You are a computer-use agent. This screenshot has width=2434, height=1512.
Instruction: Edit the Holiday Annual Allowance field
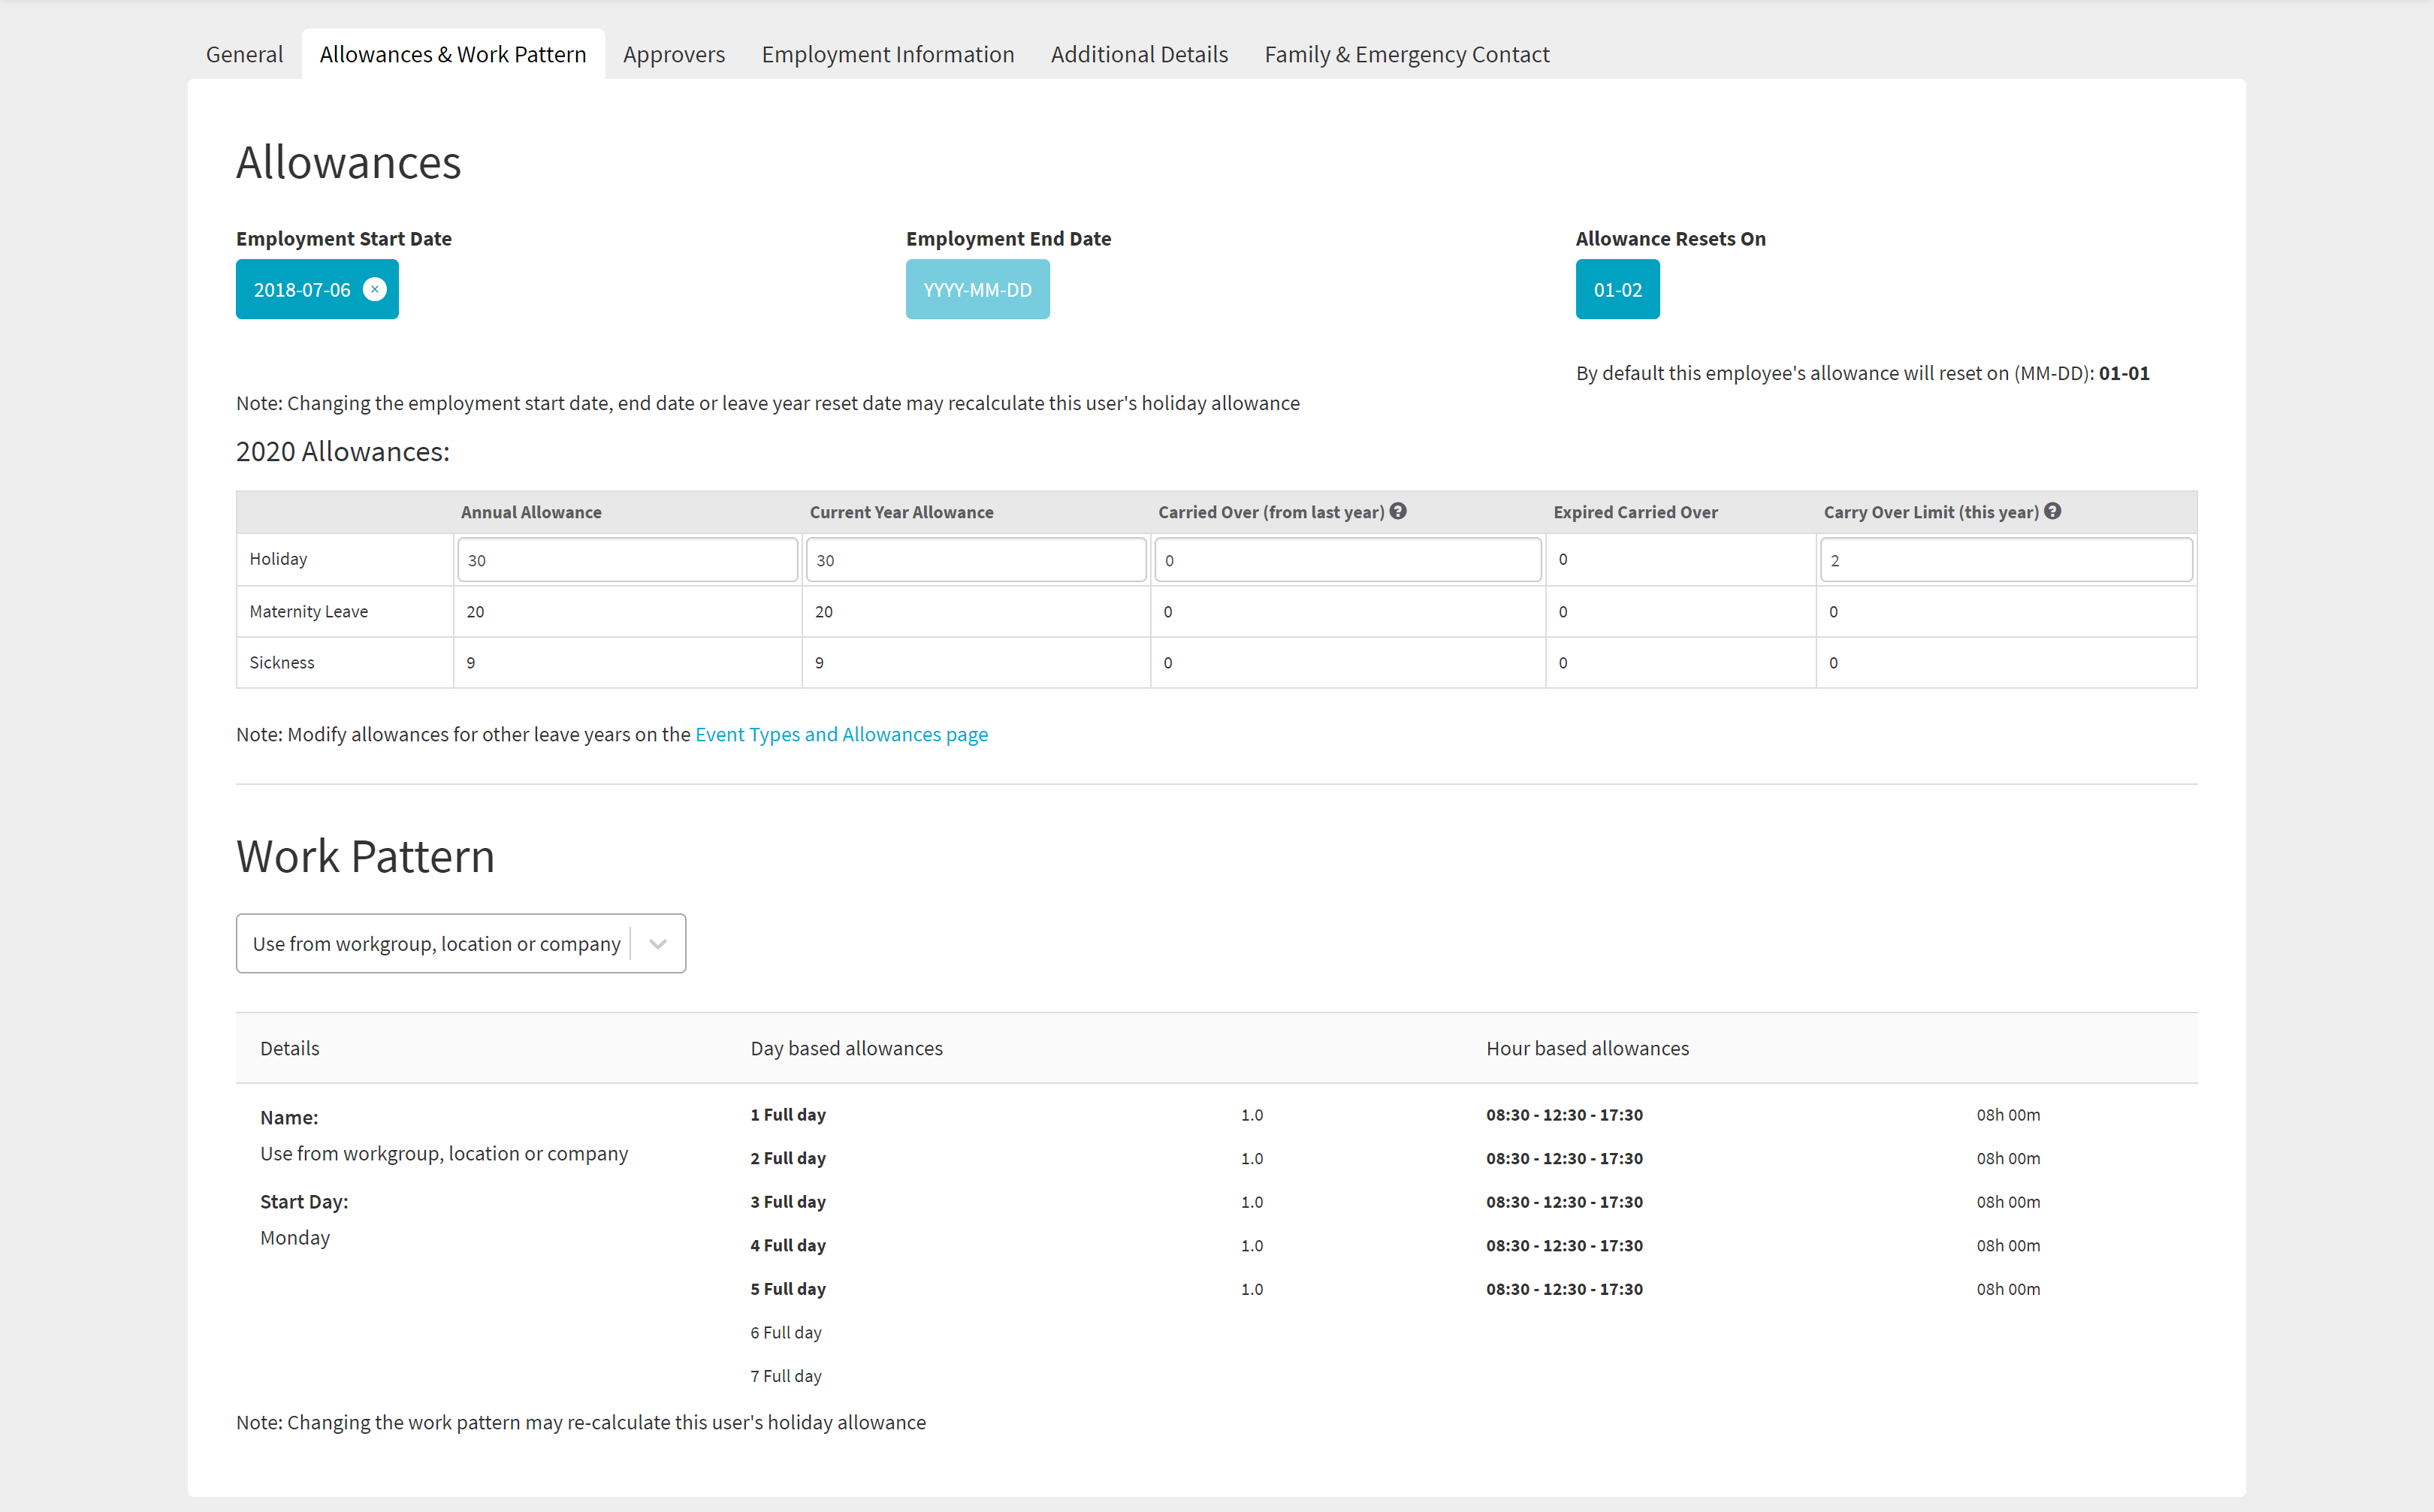[627, 560]
